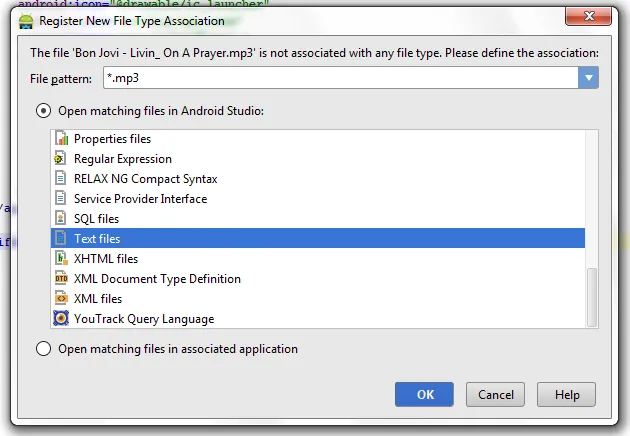Open Help for file associations
The image size is (630, 436).
point(567,394)
